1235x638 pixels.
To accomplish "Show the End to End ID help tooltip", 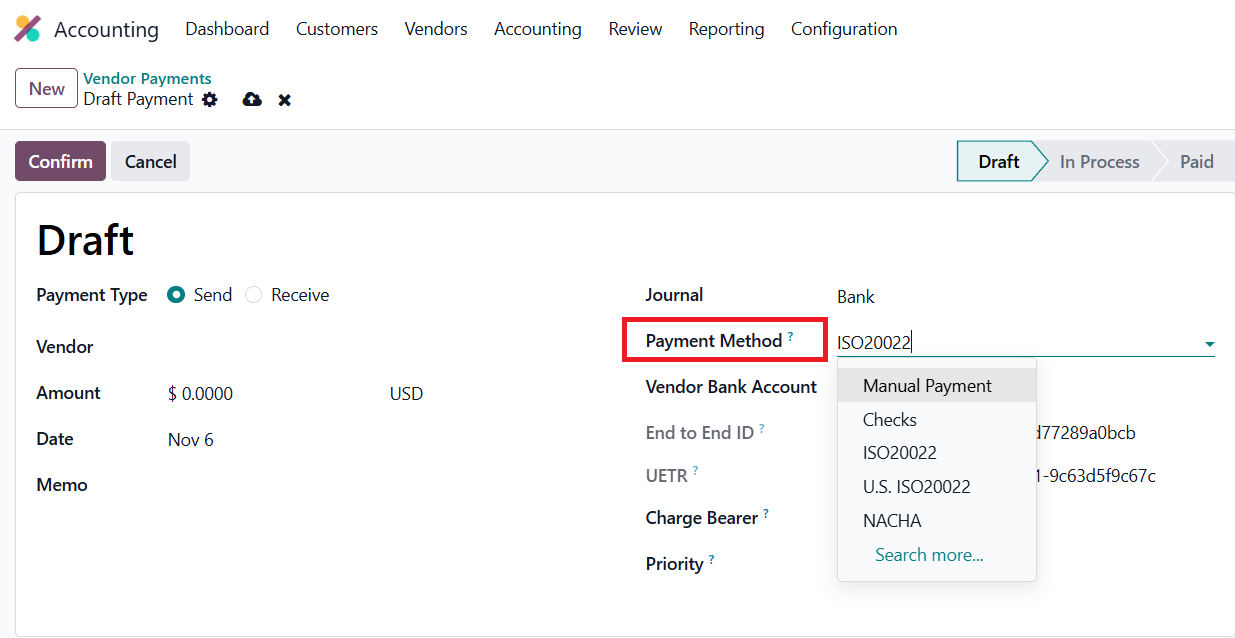I will [x=761, y=429].
